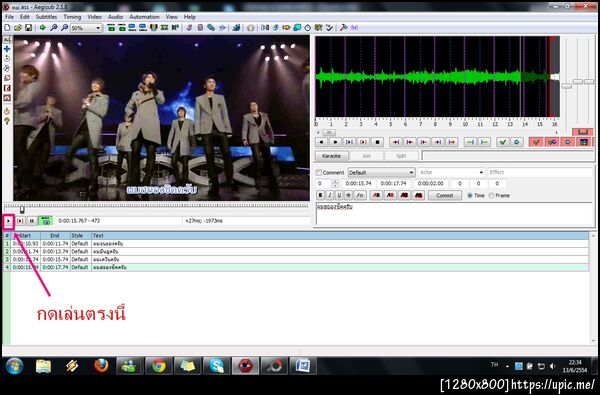Open the Styles Manager icon in the toolbar
This screenshot has width=600, height=395.
(189, 28)
